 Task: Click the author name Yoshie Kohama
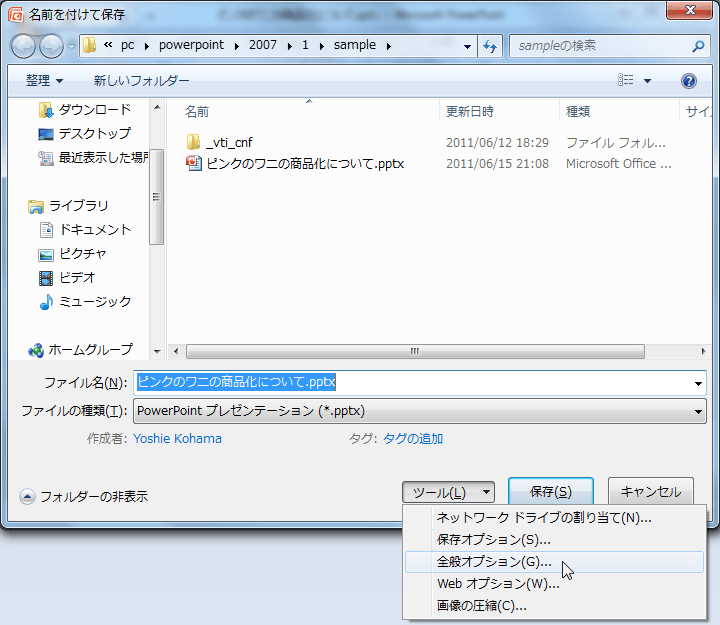[177, 439]
